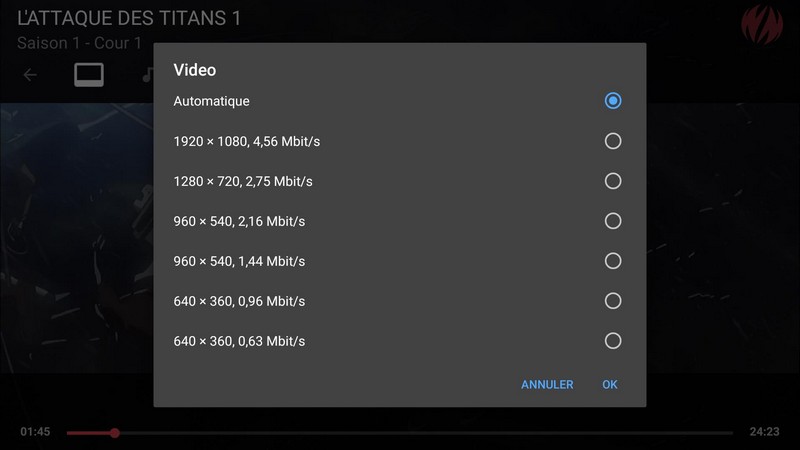
Task: Select lowest quality 640 × 360, 0,63 Mbit/s
Action: [x=613, y=341]
